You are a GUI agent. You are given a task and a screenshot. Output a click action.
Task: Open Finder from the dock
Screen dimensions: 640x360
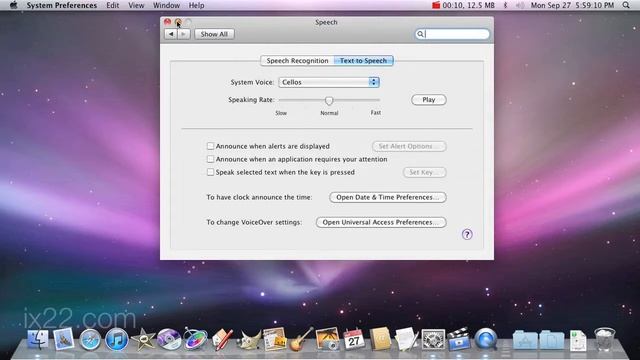coord(38,340)
